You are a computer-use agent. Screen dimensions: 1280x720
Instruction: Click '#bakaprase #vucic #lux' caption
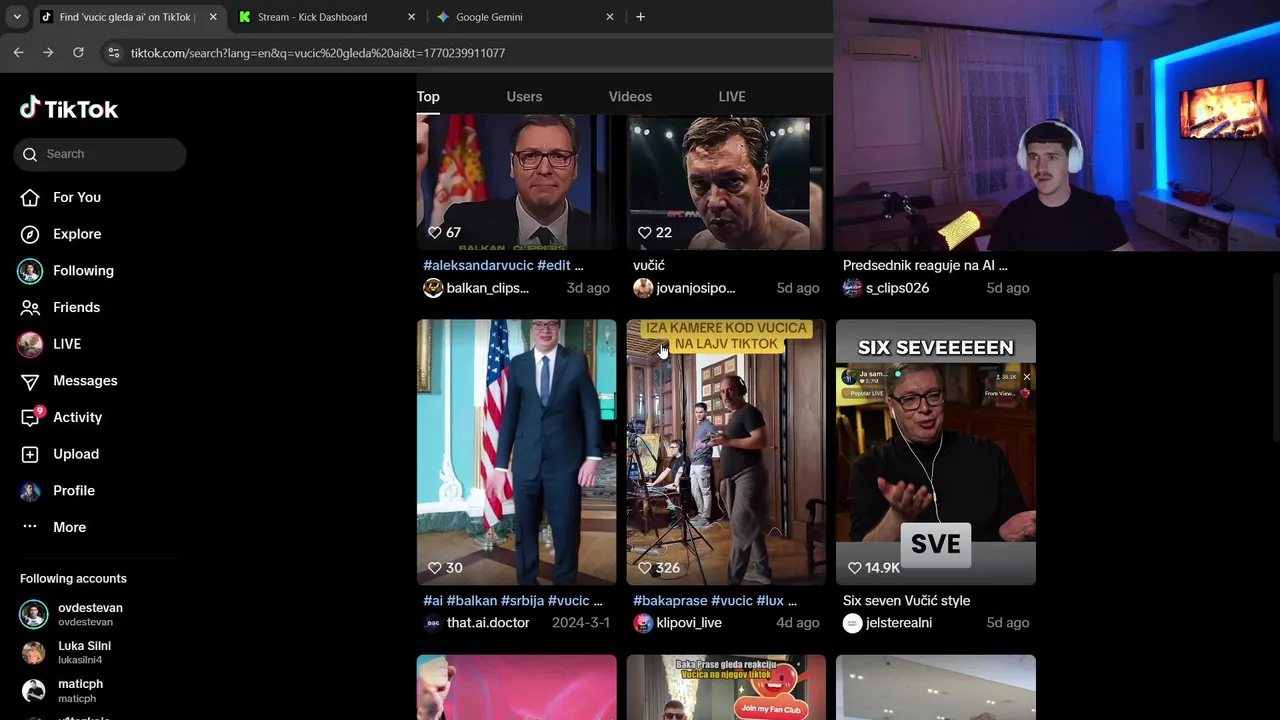(x=715, y=601)
